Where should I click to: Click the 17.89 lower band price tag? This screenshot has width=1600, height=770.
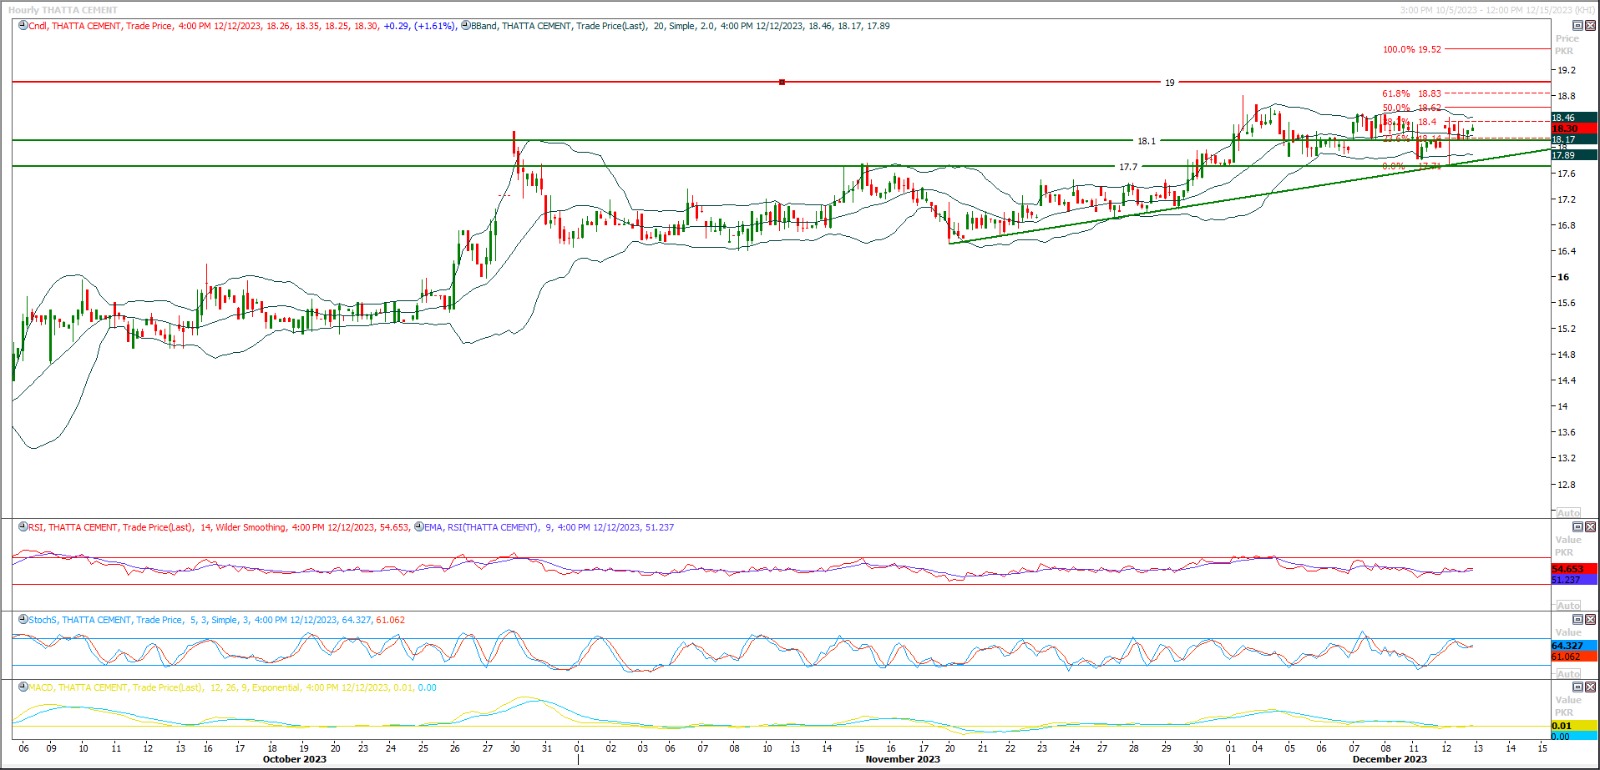(1574, 155)
